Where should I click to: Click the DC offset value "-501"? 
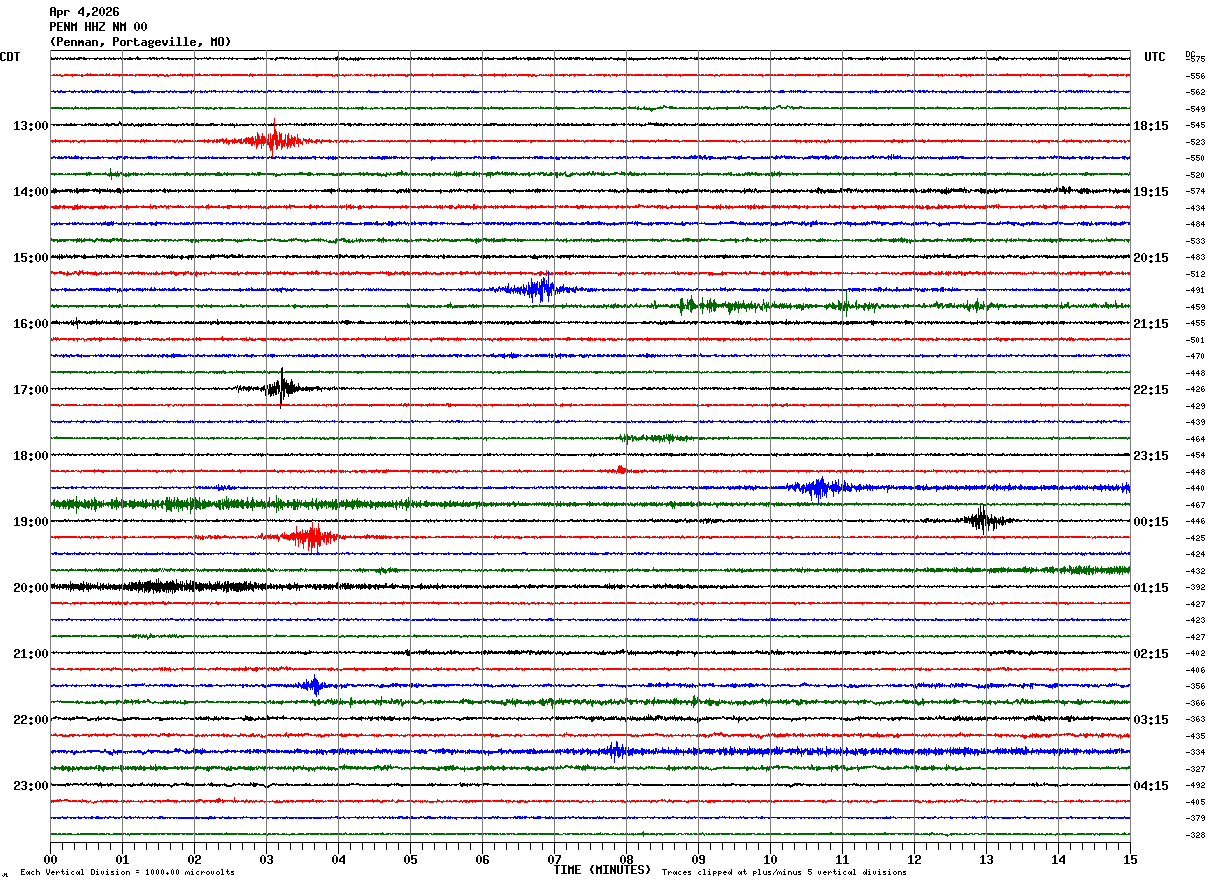1195,340
